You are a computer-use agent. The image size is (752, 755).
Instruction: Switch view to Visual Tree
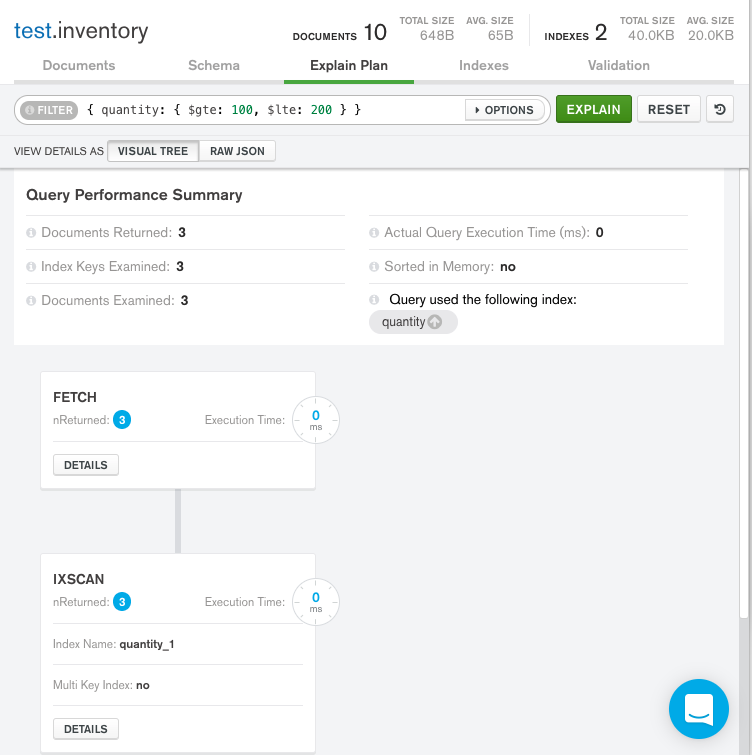(x=153, y=151)
